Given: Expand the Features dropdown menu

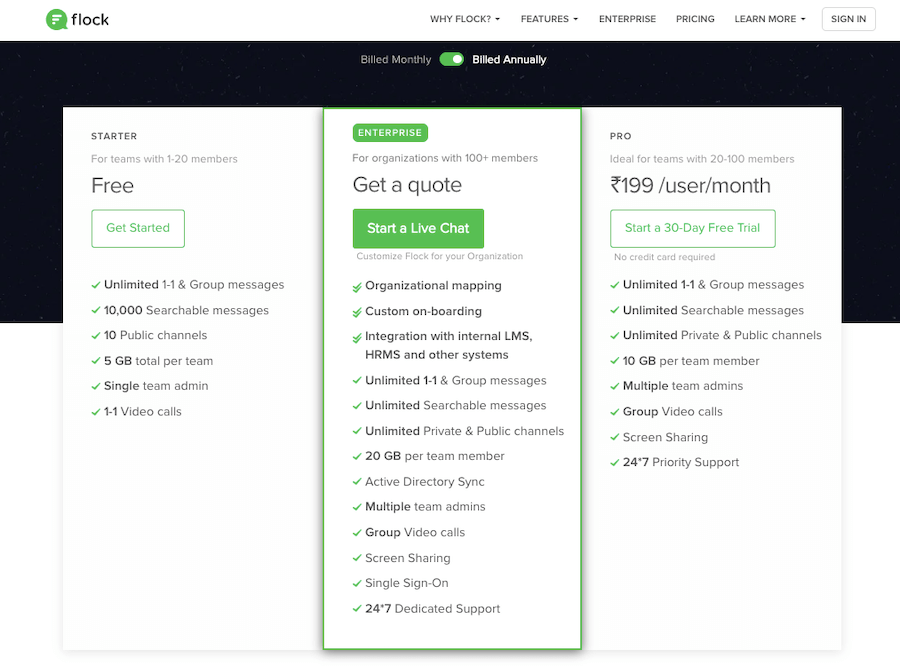Looking at the screenshot, I should (x=549, y=19).
